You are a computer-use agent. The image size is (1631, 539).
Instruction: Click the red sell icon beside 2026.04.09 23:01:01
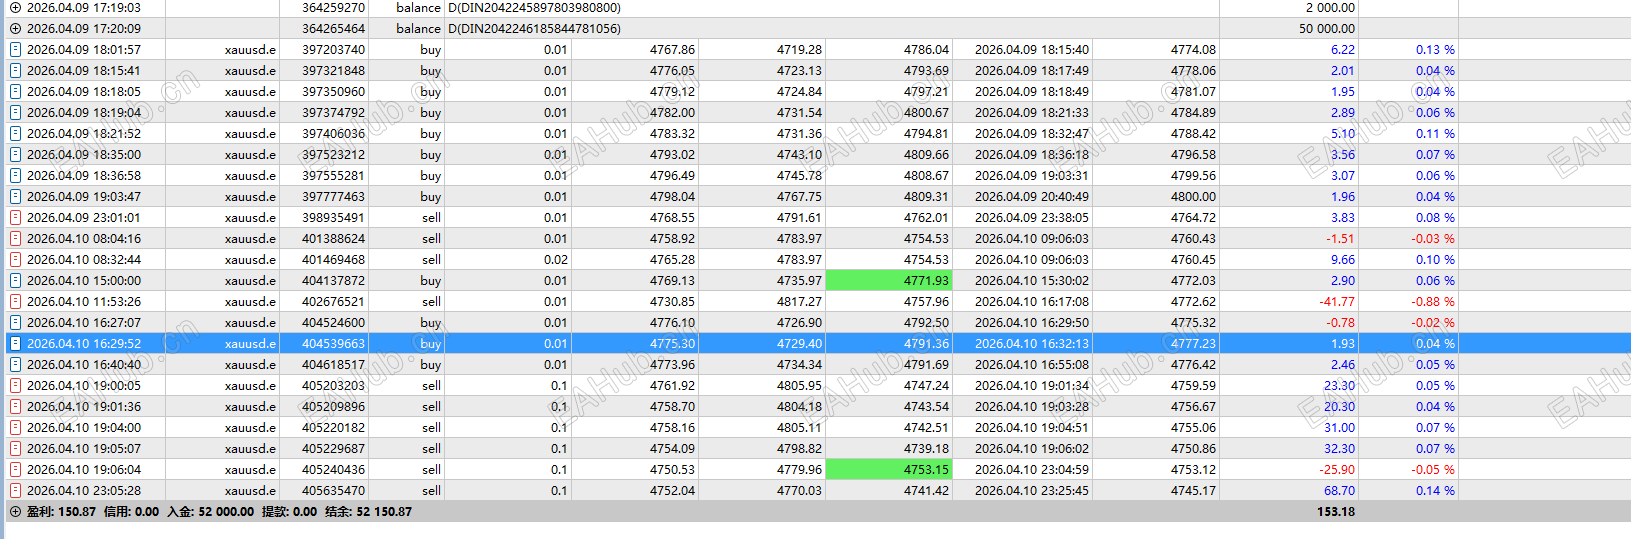[x=15, y=217]
